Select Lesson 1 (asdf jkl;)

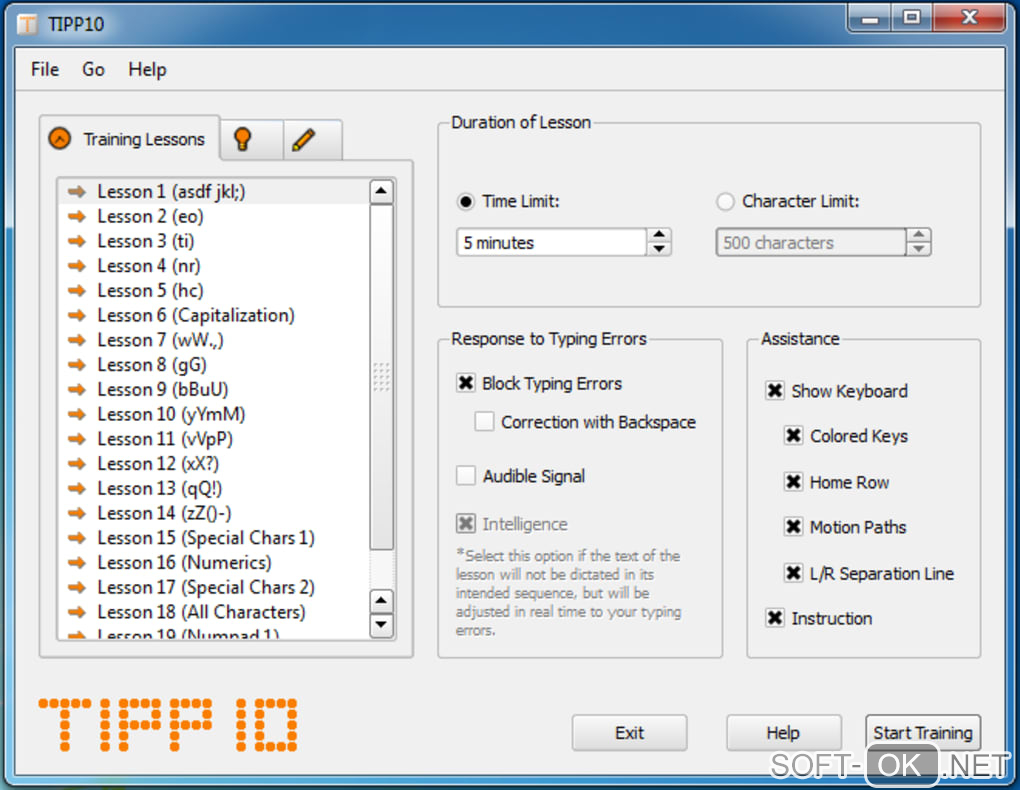(x=213, y=191)
